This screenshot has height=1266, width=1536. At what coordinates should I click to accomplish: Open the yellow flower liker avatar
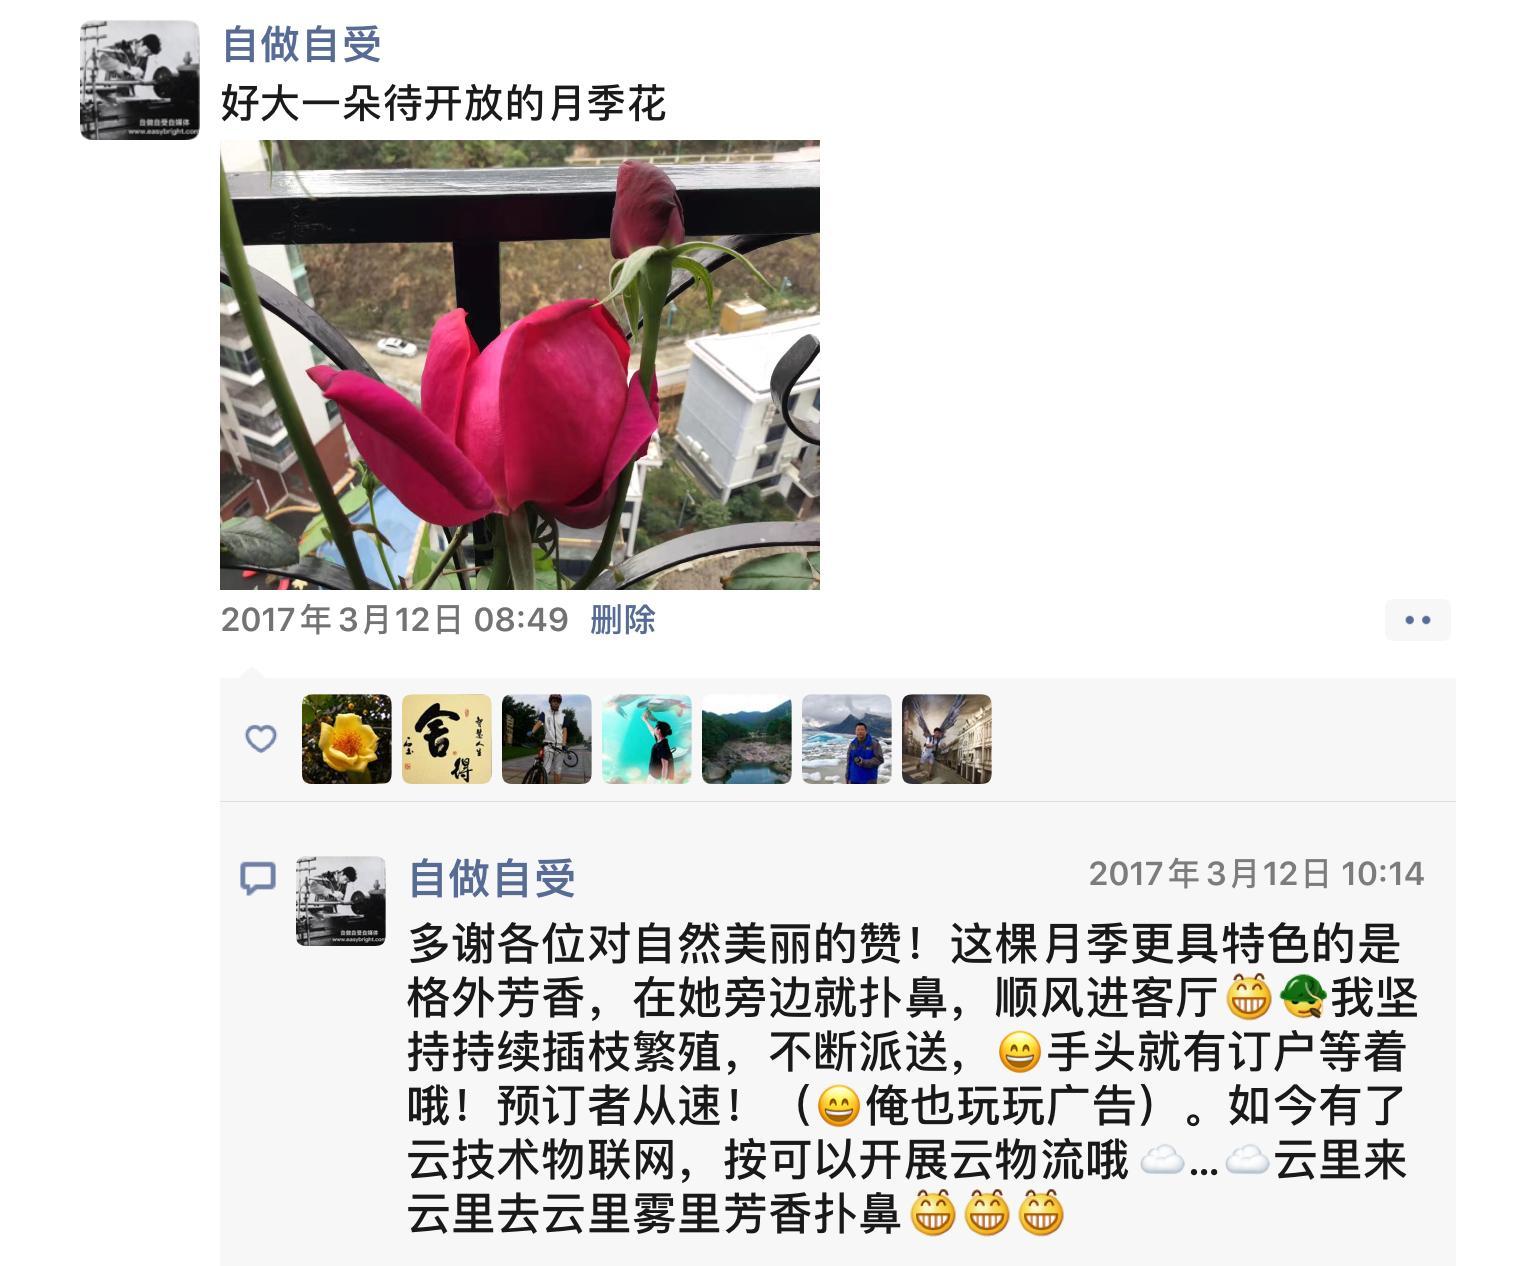347,739
